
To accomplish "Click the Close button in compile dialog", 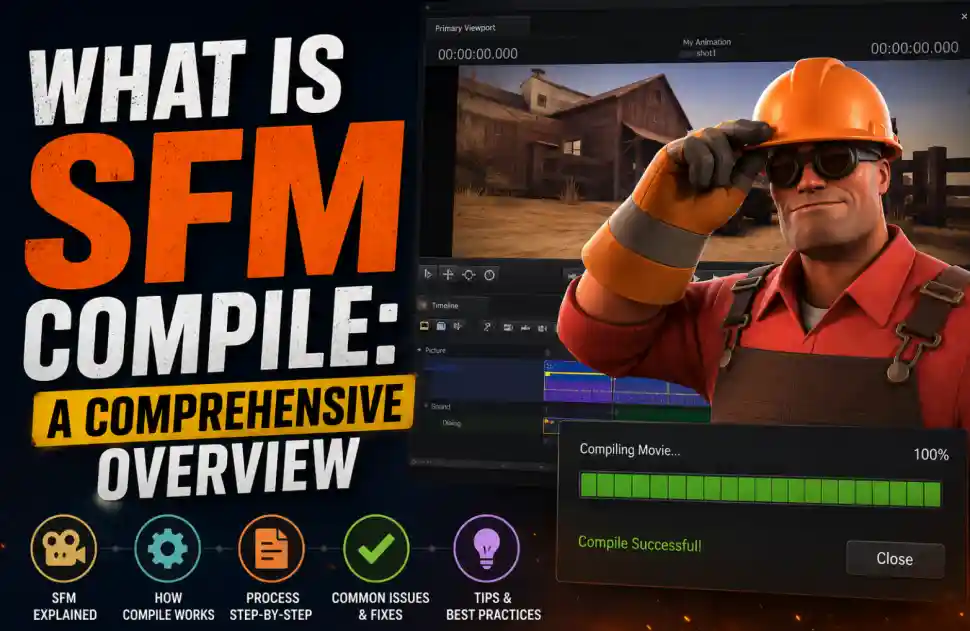I will [895, 559].
